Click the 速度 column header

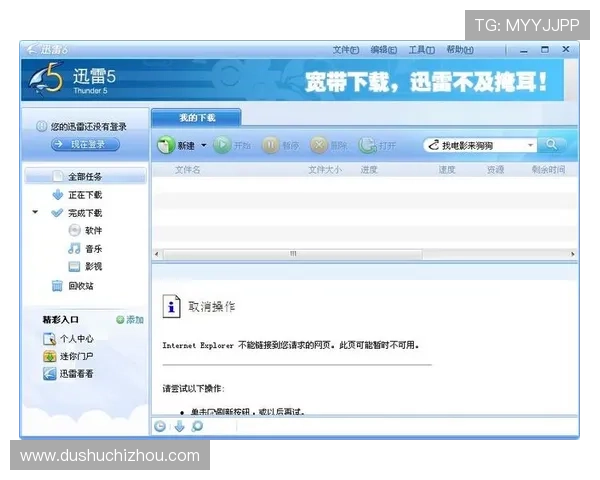pos(447,170)
